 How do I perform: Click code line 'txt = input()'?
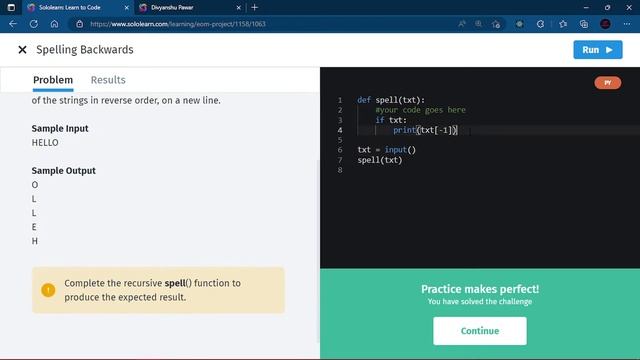coord(387,150)
